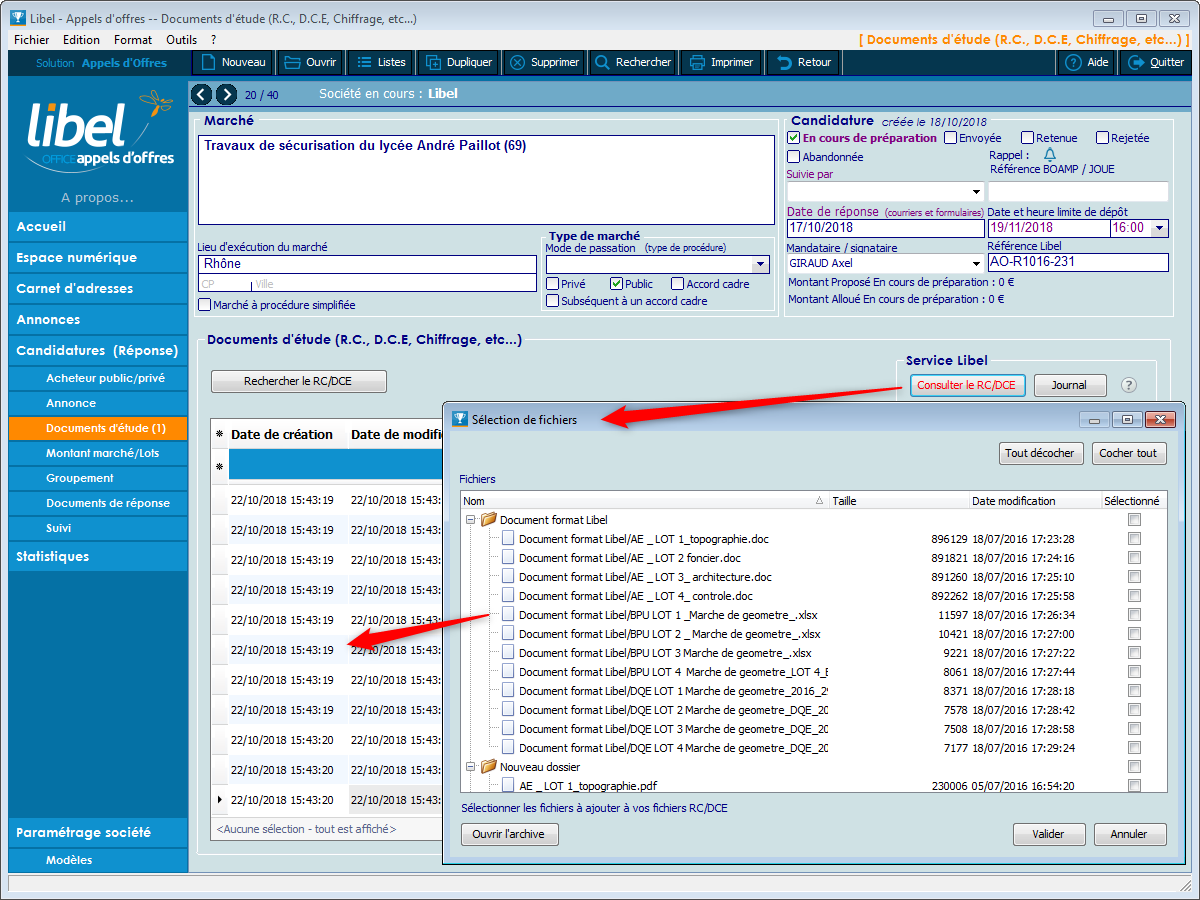Select Documents de réponse sub-item
1200x900 pixels.
(98, 503)
